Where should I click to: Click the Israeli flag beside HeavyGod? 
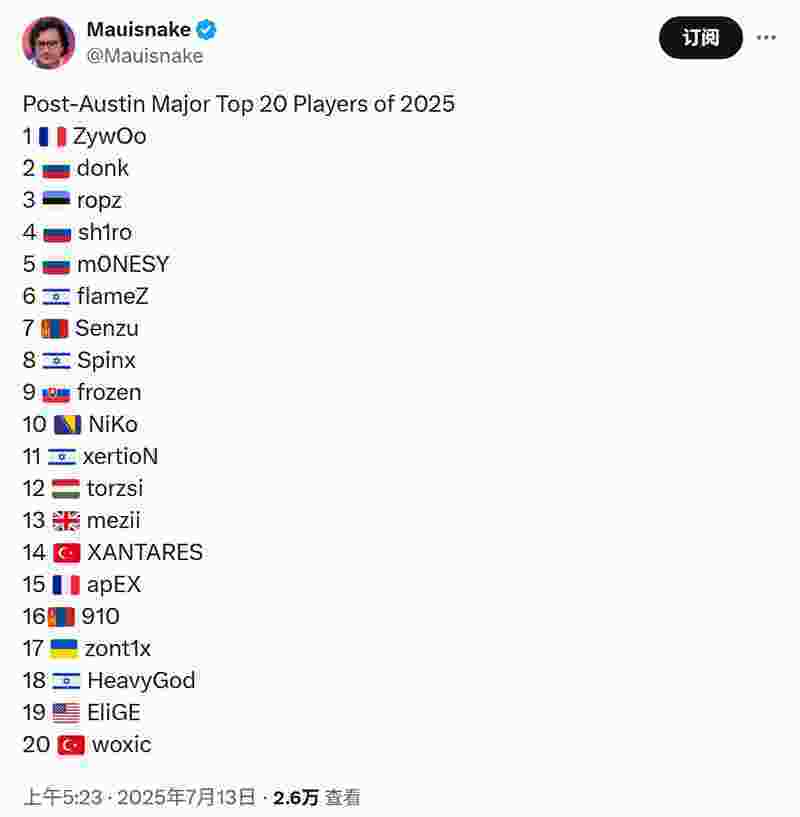point(66,681)
